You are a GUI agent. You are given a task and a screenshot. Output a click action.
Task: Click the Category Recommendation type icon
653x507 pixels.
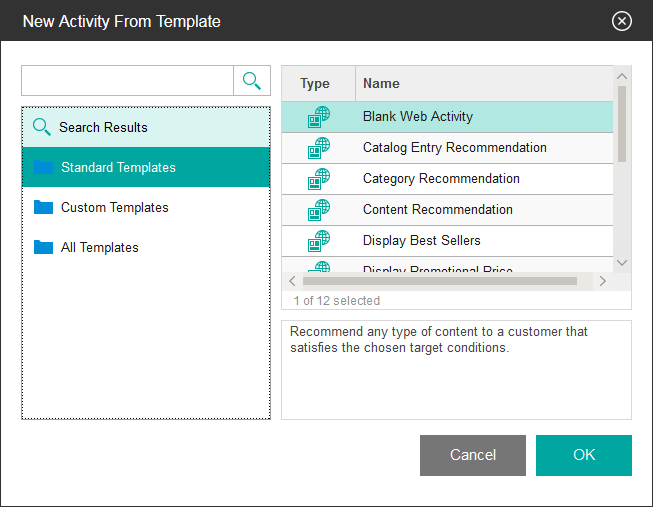click(318, 179)
